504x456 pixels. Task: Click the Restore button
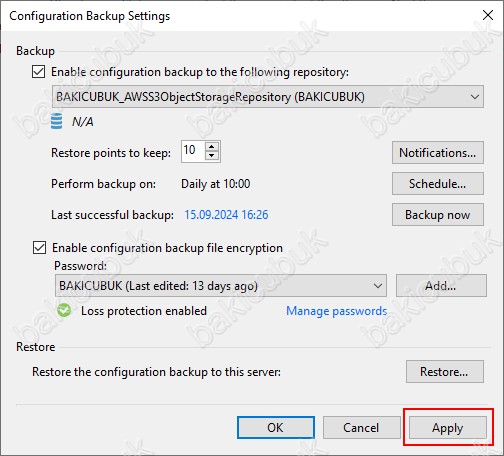[x=445, y=371]
